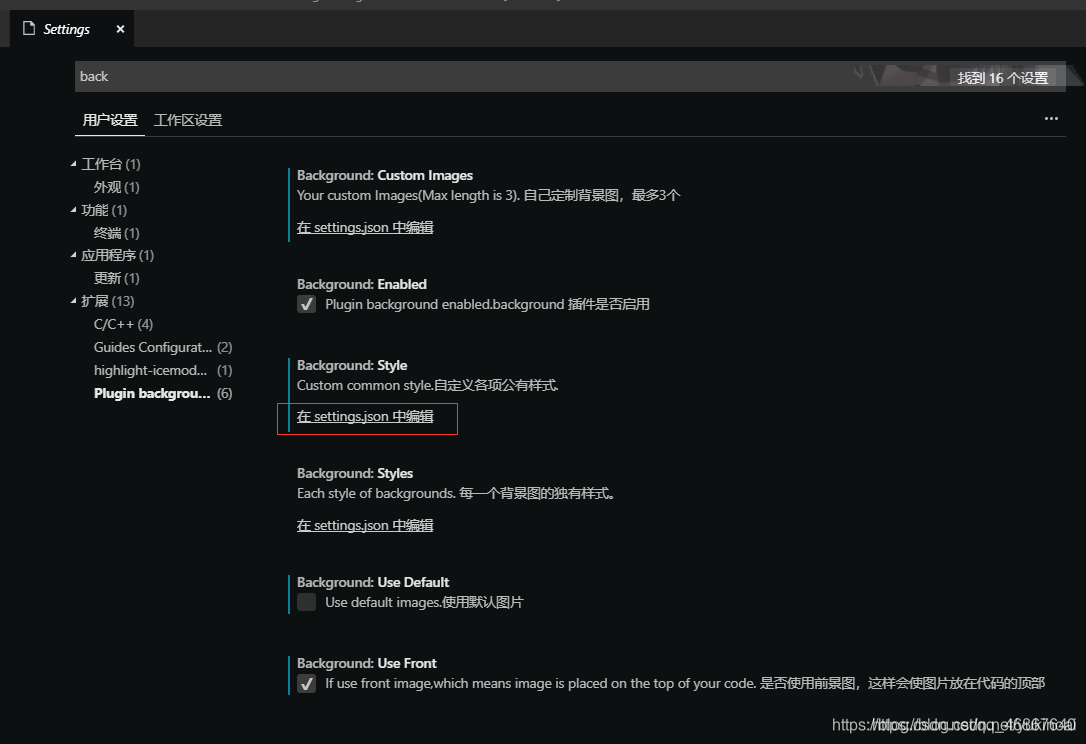Click the 'Background: Custom Images' heading
The width and height of the screenshot is (1086, 744).
[x=385, y=175]
